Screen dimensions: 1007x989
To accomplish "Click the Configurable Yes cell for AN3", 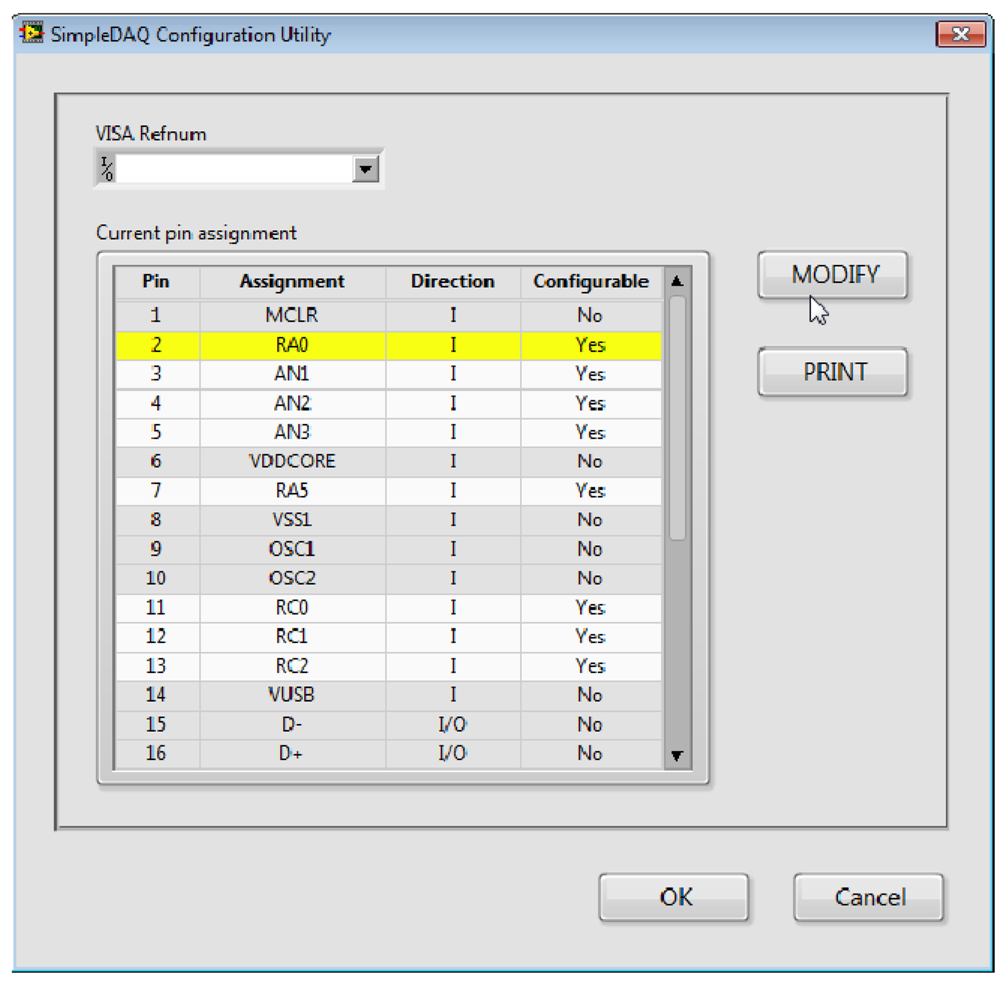I will point(591,432).
